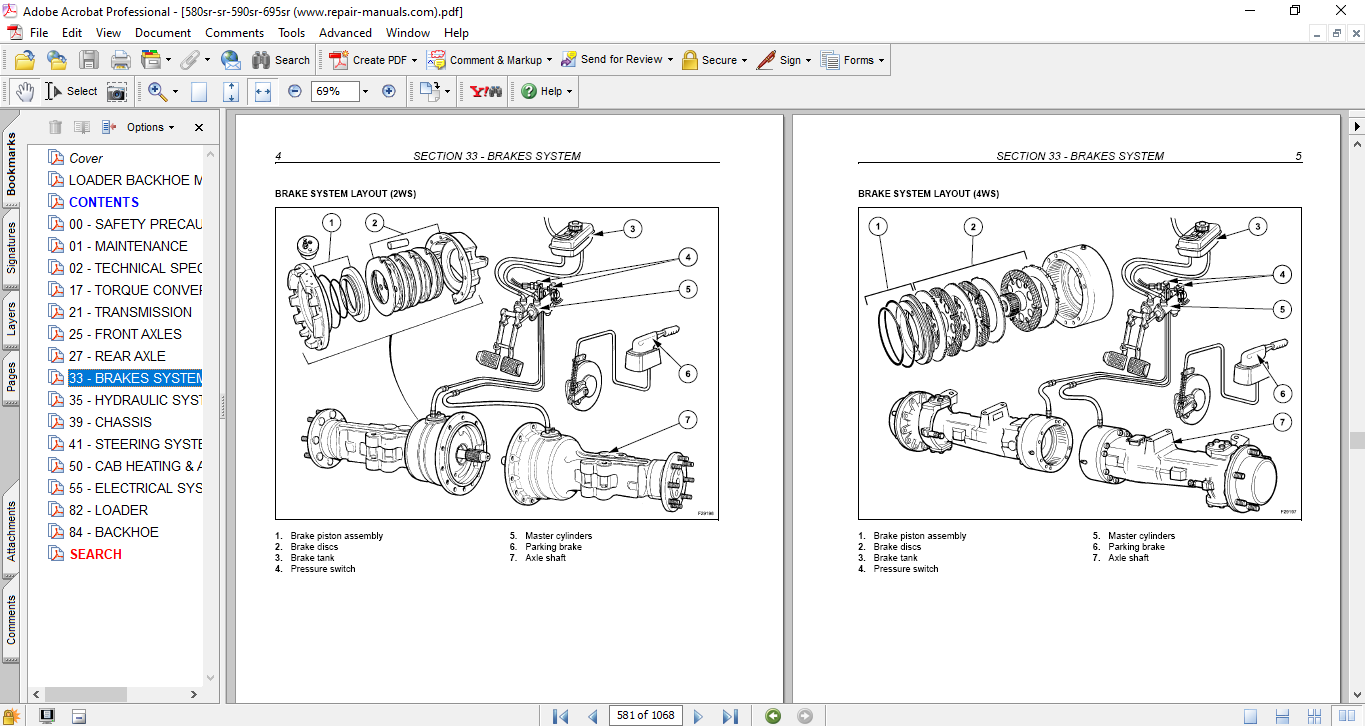Open the zoom percentage dropdown arrow
The width and height of the screenshot is (1365, 726).
click(365, 91)
